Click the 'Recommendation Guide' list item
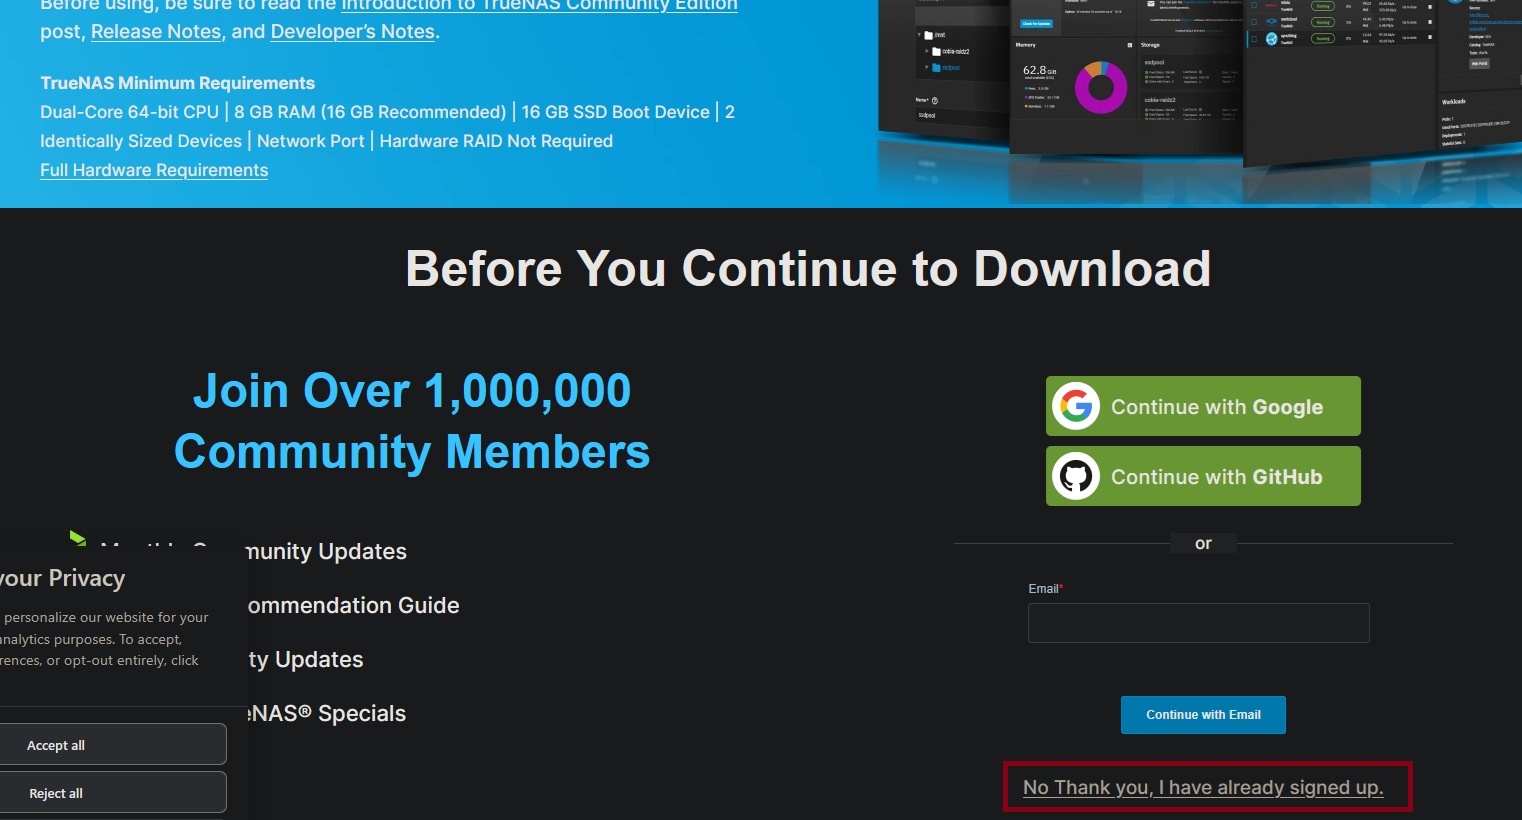The width and height of the screenshot is (1522, 820). coord(353,606)
